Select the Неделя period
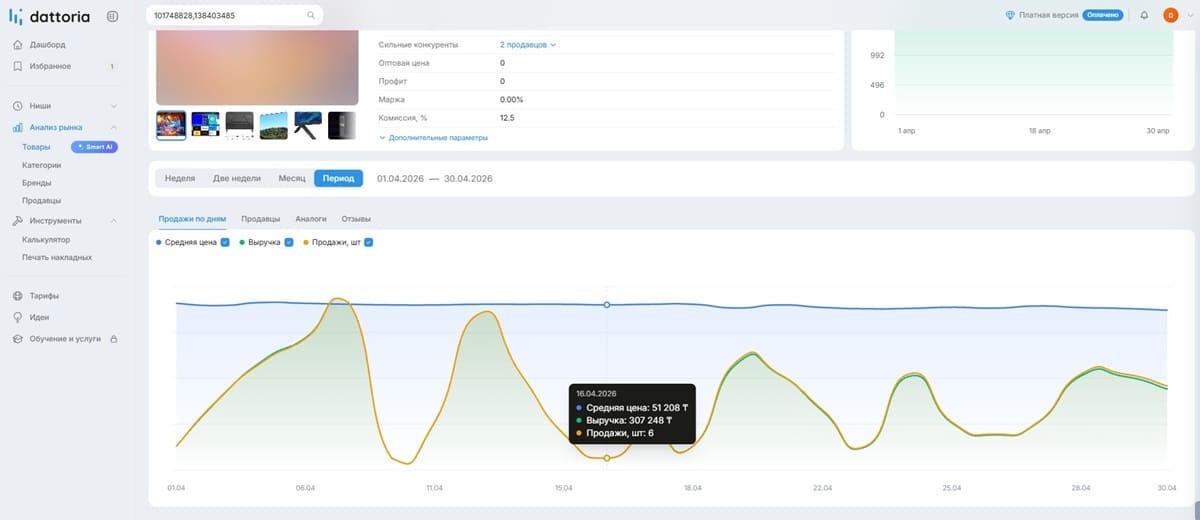1200x520 pixels. click(x=180, y=178)
